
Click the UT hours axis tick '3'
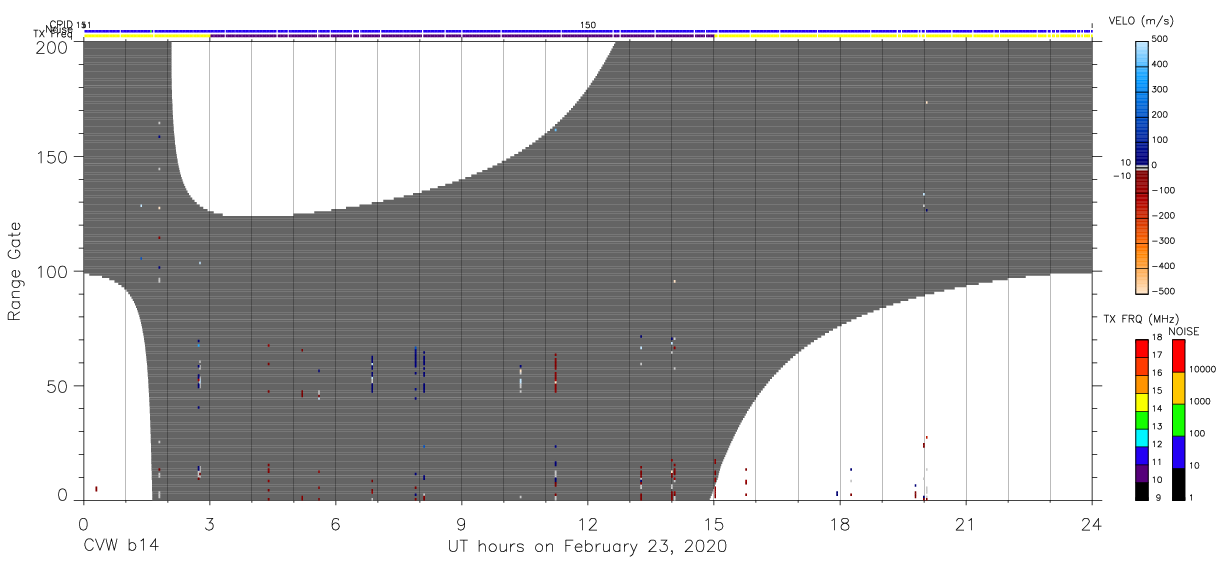point(210,524)
